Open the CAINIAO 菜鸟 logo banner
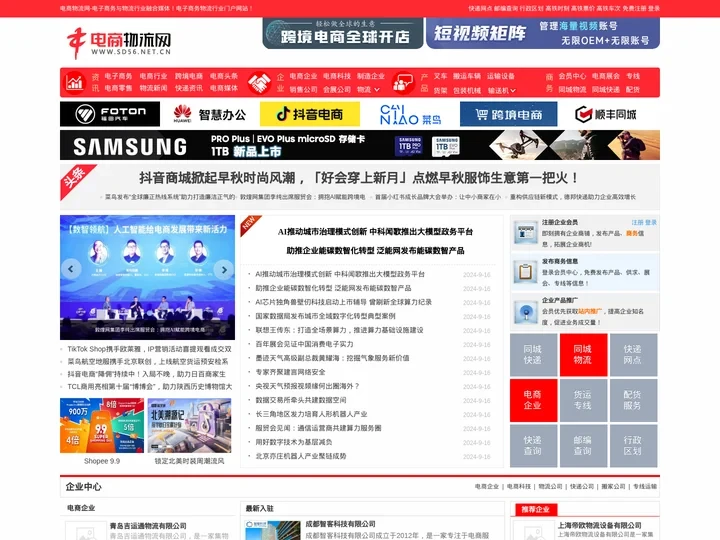 pyautogui.click(x=410, y=114)
